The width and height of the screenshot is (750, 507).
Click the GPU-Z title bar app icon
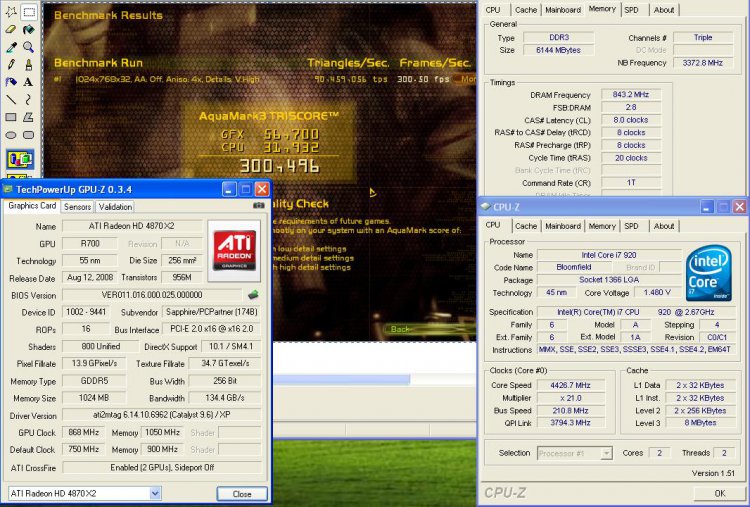8,189
